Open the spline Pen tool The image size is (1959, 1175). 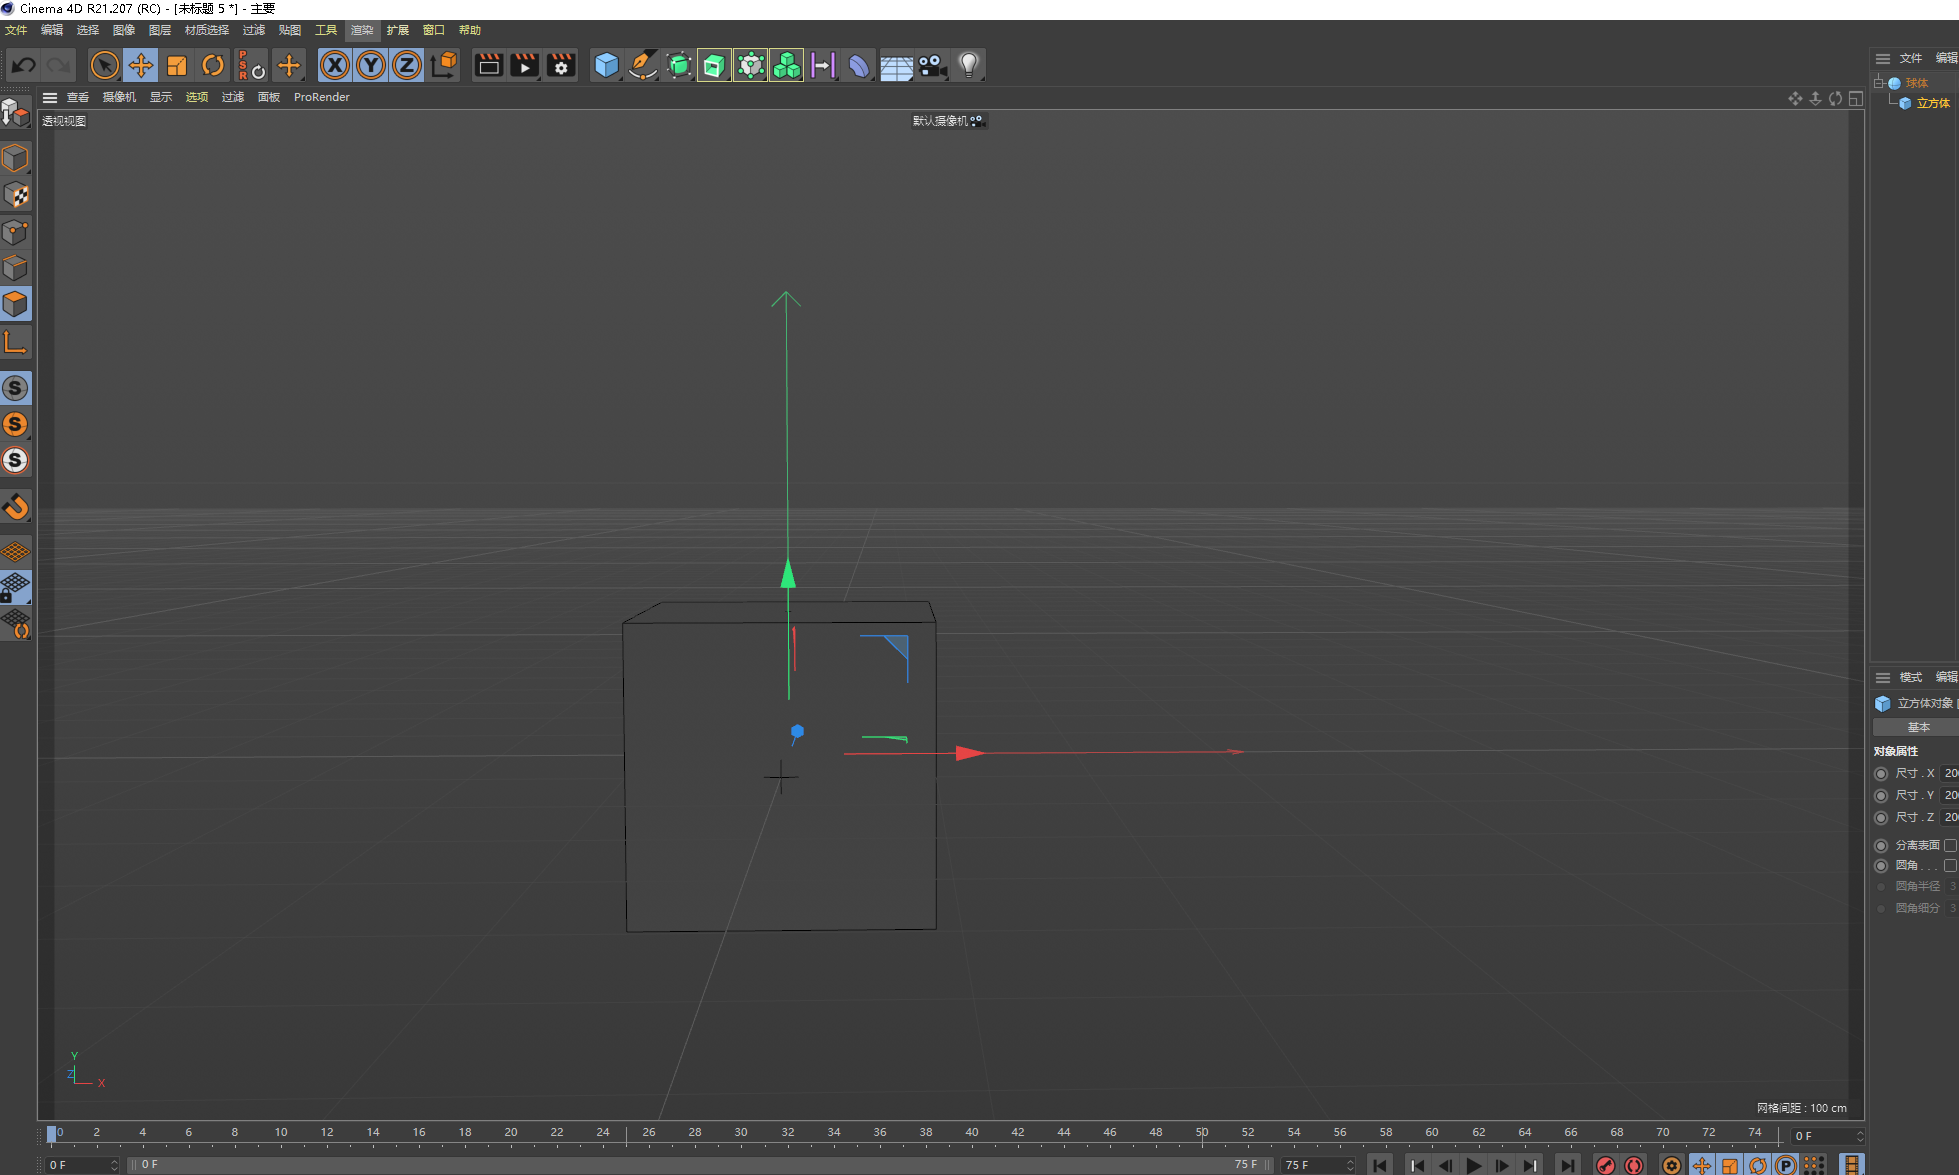pyautogui.click(x=642, y=66)
